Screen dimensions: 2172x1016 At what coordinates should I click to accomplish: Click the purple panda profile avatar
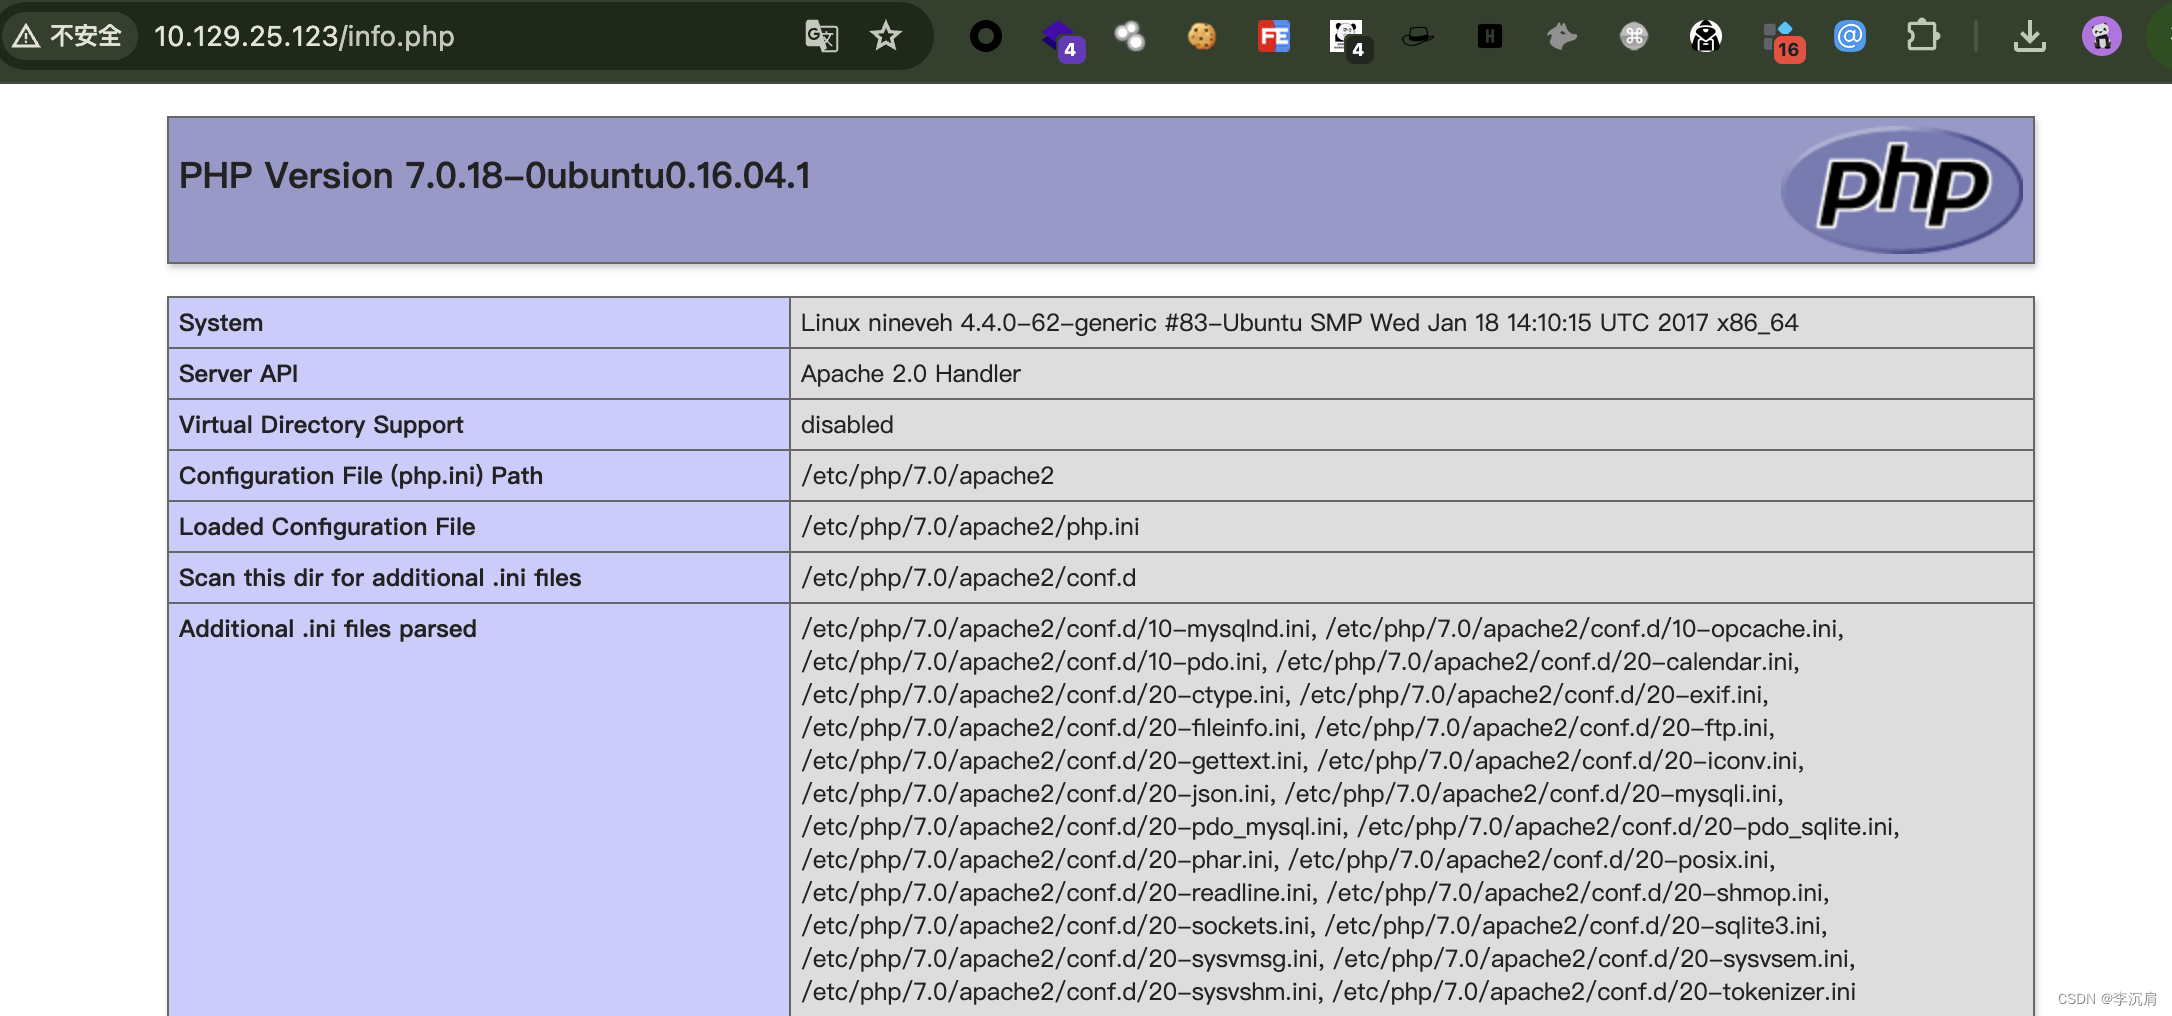tap(2101, 37)
